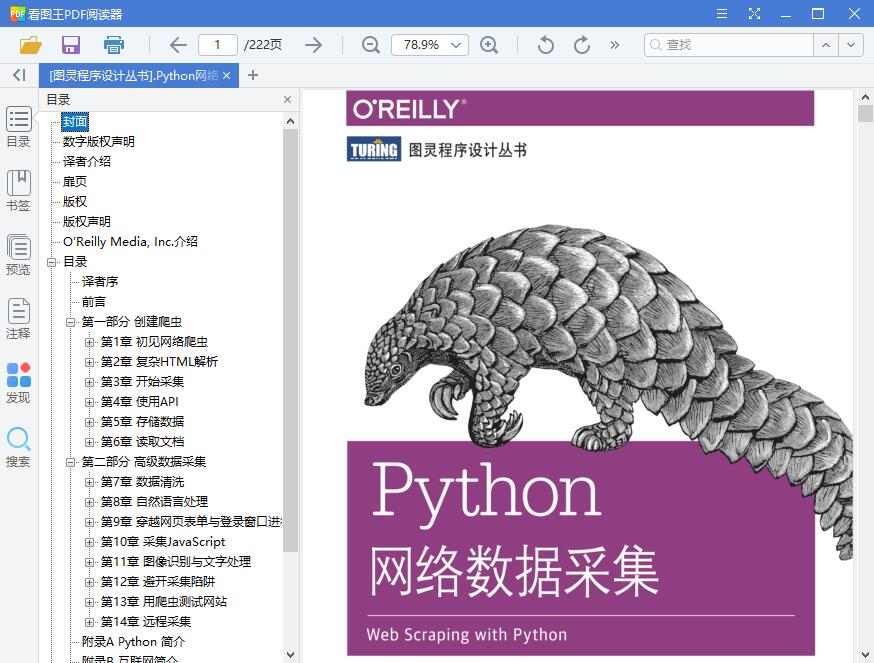Open 译者序 in the outline
The image size is (874, 663).
click(100, 282)
